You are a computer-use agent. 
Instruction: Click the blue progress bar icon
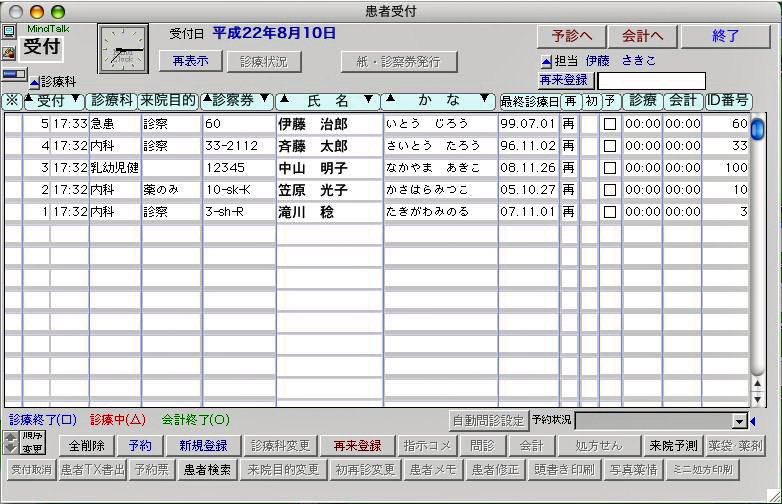pyautogui.click(x=14, y=75)
